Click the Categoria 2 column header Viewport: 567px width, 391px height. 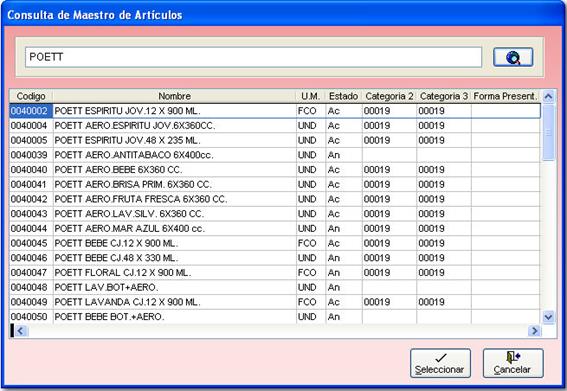tap(389, 96)
